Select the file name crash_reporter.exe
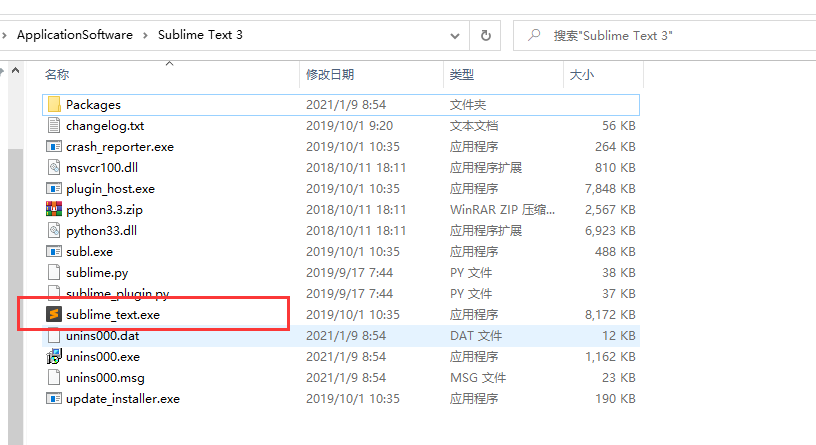This screenshot has width=816, height=445. 120,147
